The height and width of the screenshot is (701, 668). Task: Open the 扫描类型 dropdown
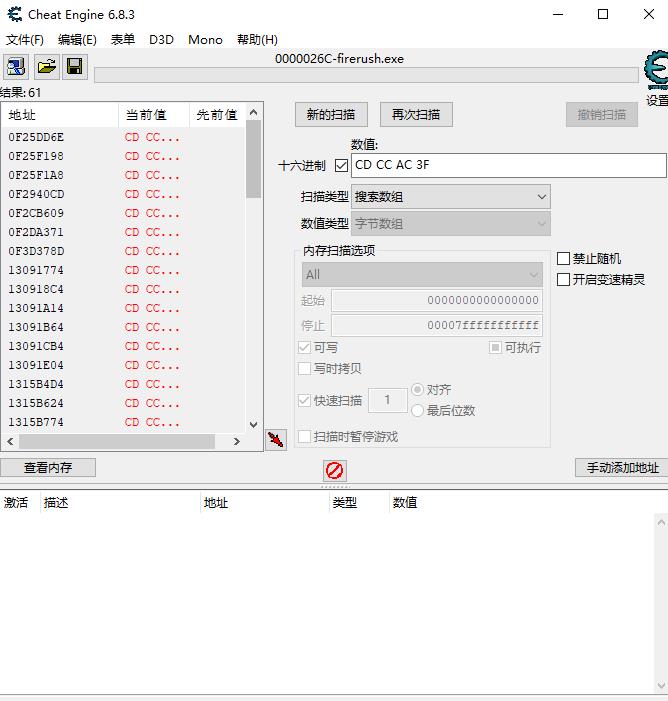pos(451,197)
